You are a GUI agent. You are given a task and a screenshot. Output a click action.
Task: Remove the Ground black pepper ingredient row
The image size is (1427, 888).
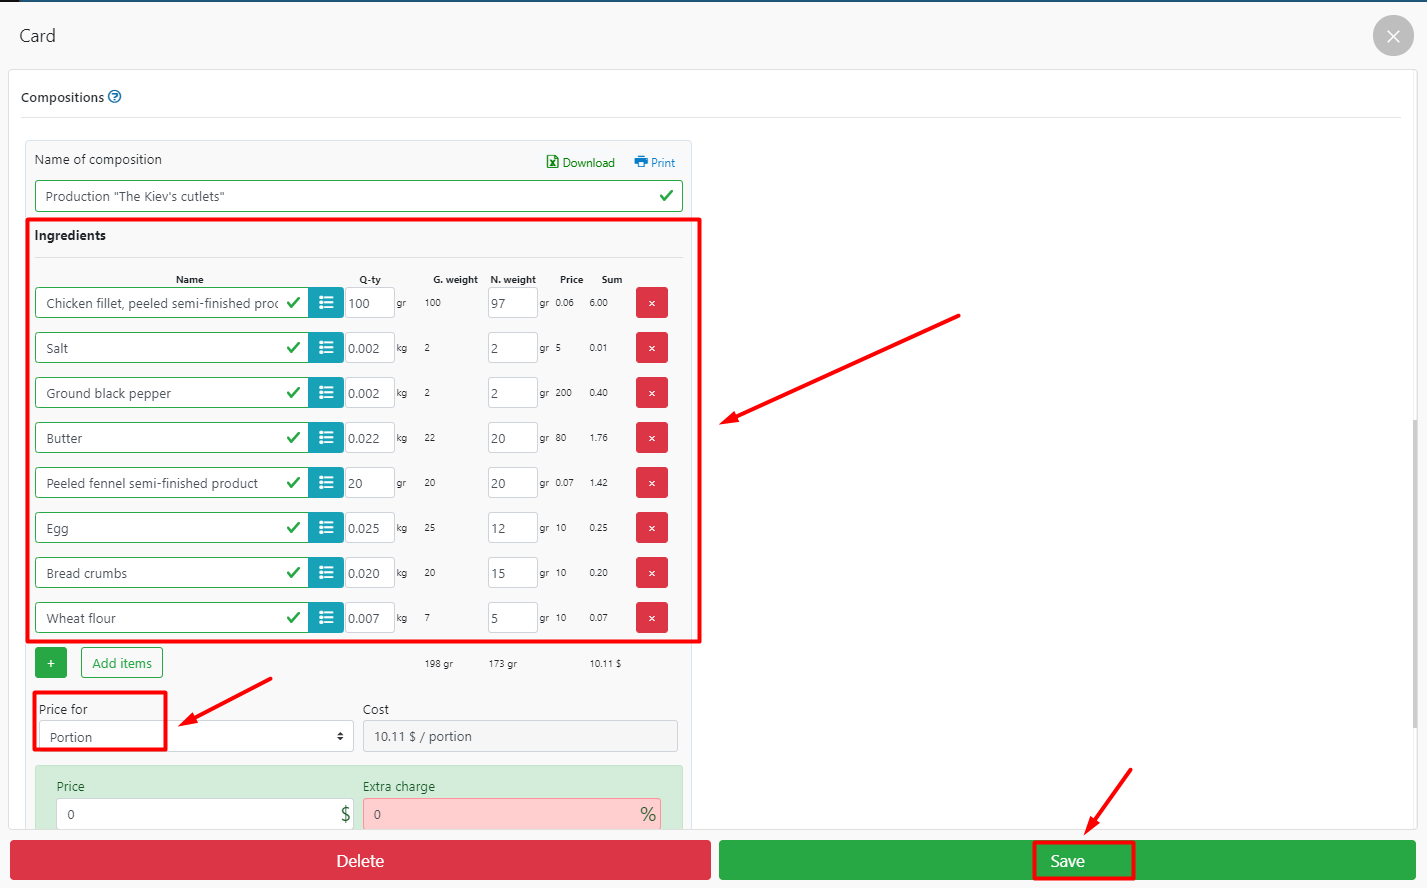651,393
